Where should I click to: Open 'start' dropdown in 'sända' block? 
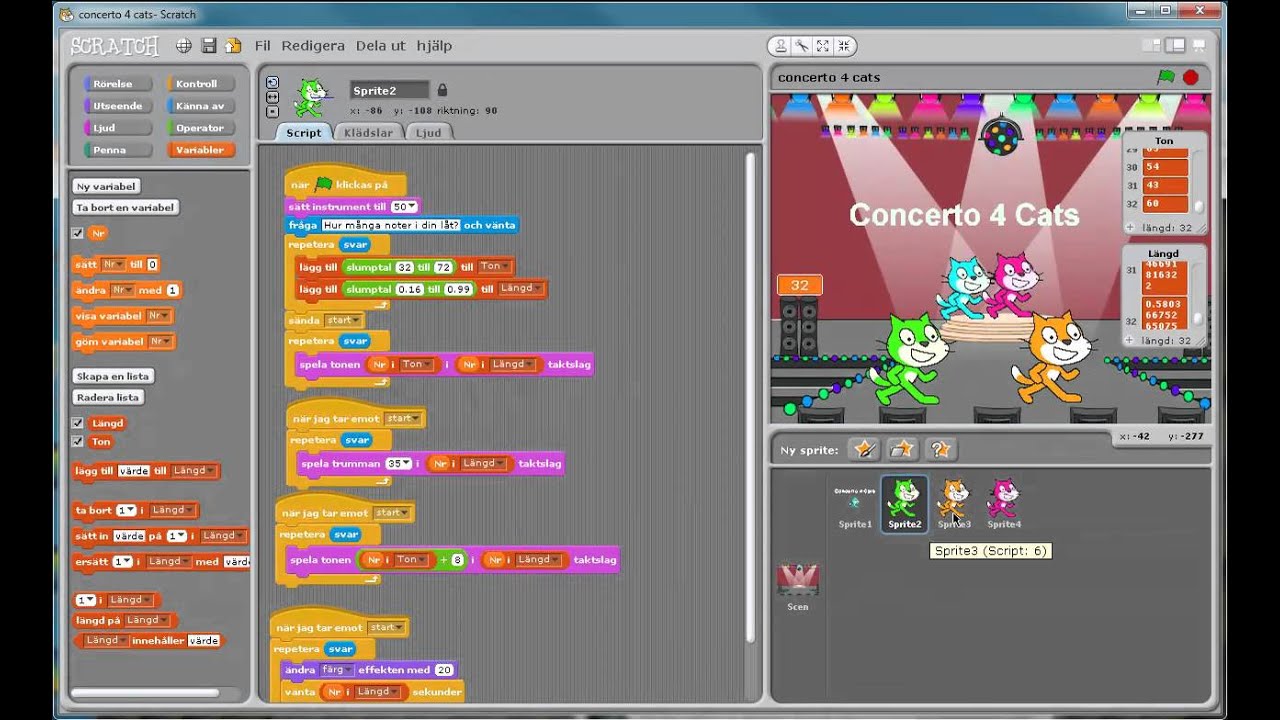point(343,320)
